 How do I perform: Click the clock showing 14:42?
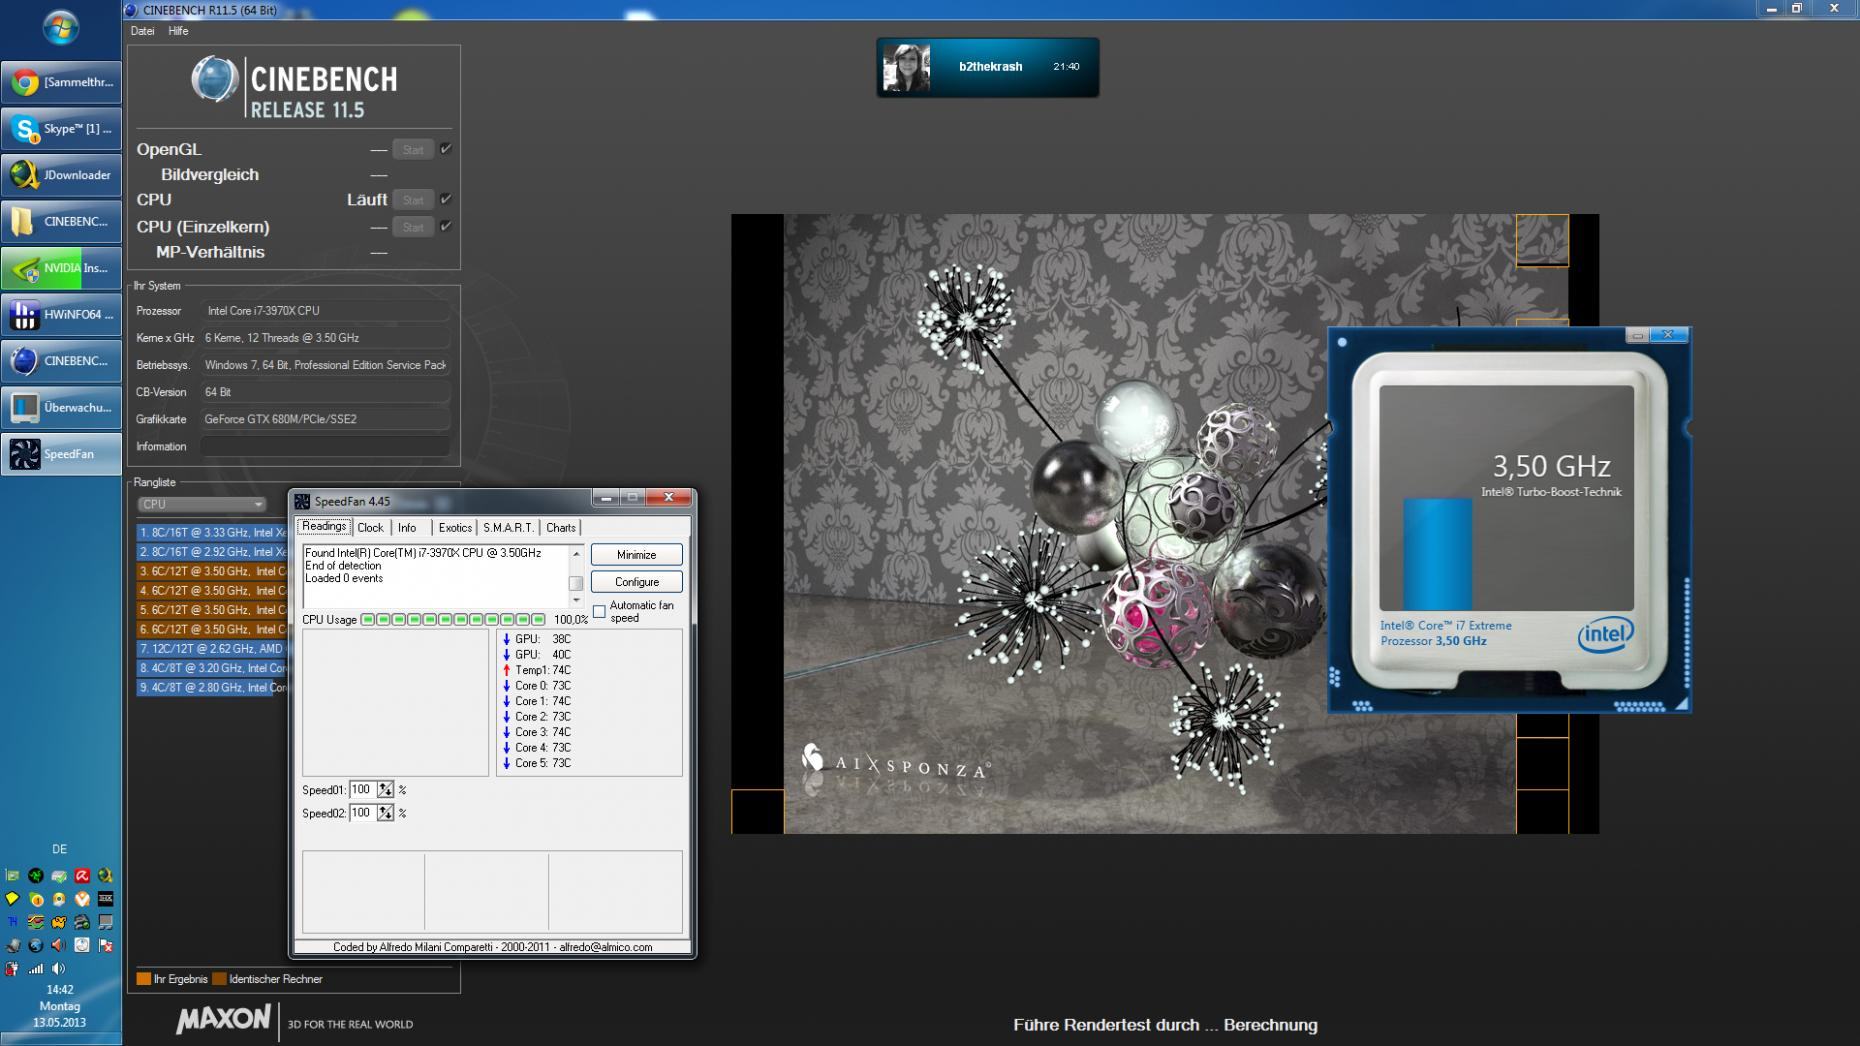(60, 990)
